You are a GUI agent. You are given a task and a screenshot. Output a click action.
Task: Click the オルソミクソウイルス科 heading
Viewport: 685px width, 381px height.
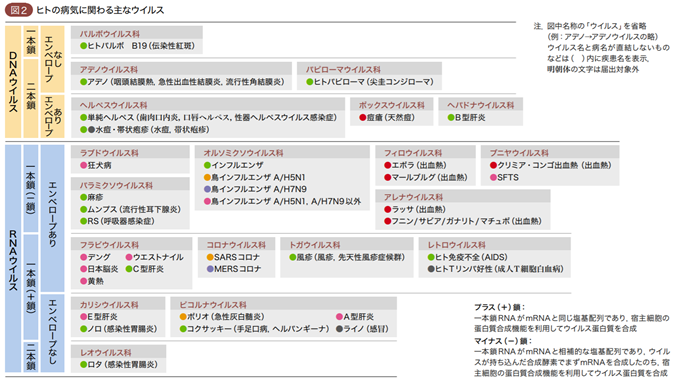coord(243,153)
